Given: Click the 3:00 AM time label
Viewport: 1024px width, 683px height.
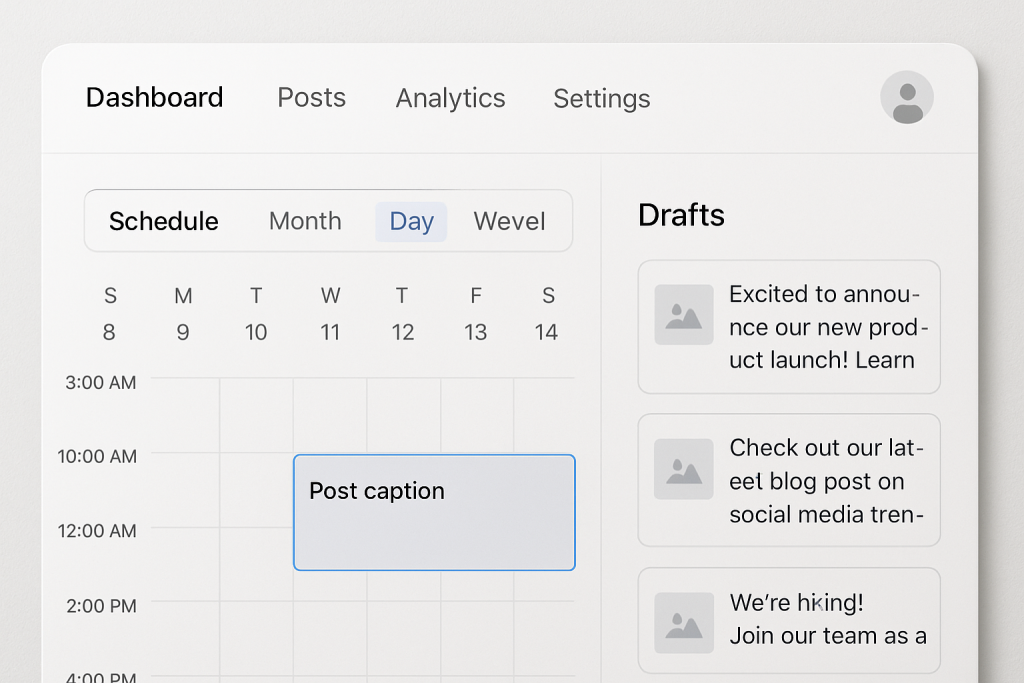Looking at the screenshot, I should coord(101,383).
